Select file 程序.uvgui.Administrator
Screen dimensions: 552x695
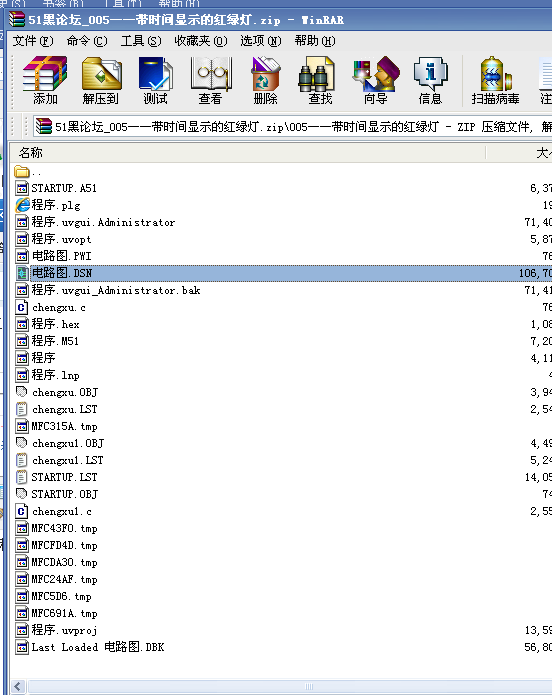click(x=103, y=223)
